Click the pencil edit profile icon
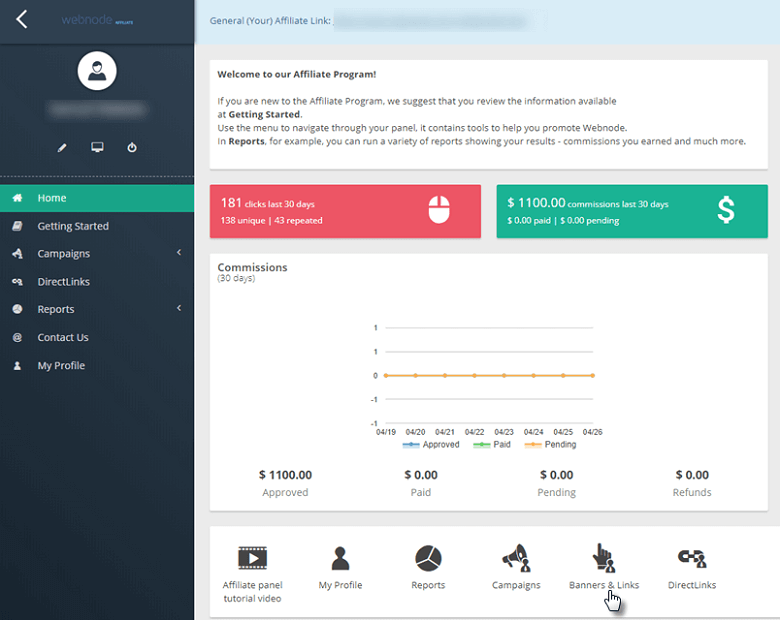 (62, 148)
